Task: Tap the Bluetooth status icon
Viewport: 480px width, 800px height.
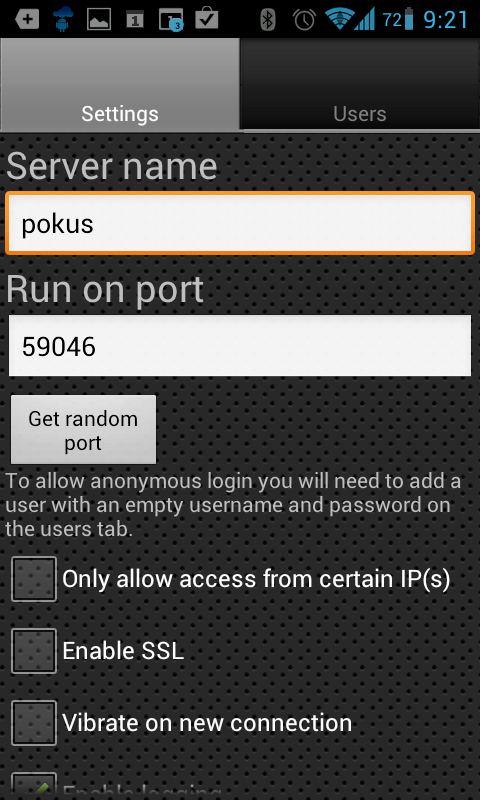Action: tap(268, 19)
